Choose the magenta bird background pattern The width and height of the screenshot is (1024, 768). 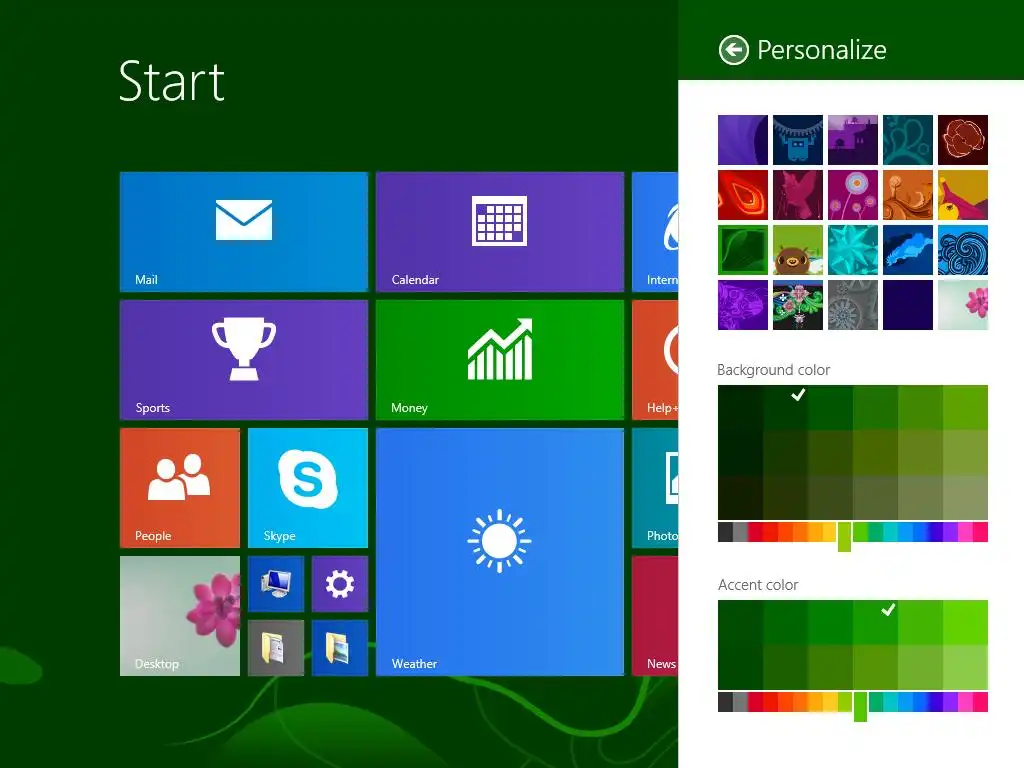click(797, 195)
